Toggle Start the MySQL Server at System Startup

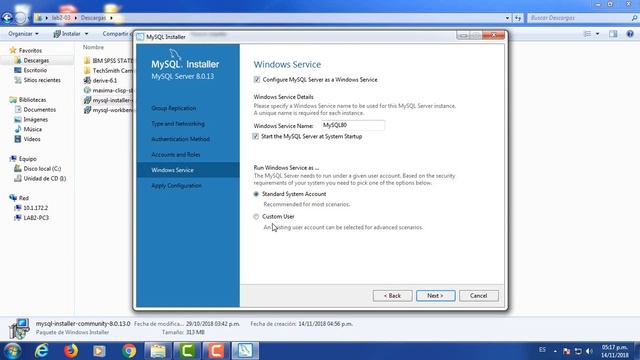pos(256,136)
